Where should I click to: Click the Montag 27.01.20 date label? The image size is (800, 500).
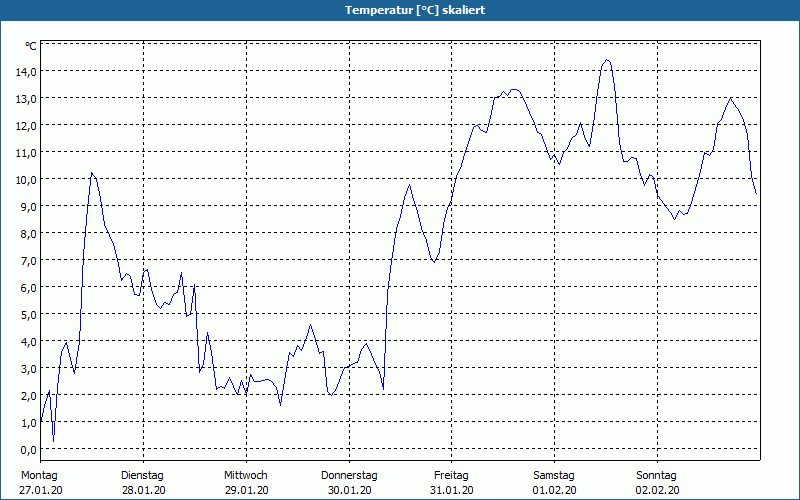point(40,483)
